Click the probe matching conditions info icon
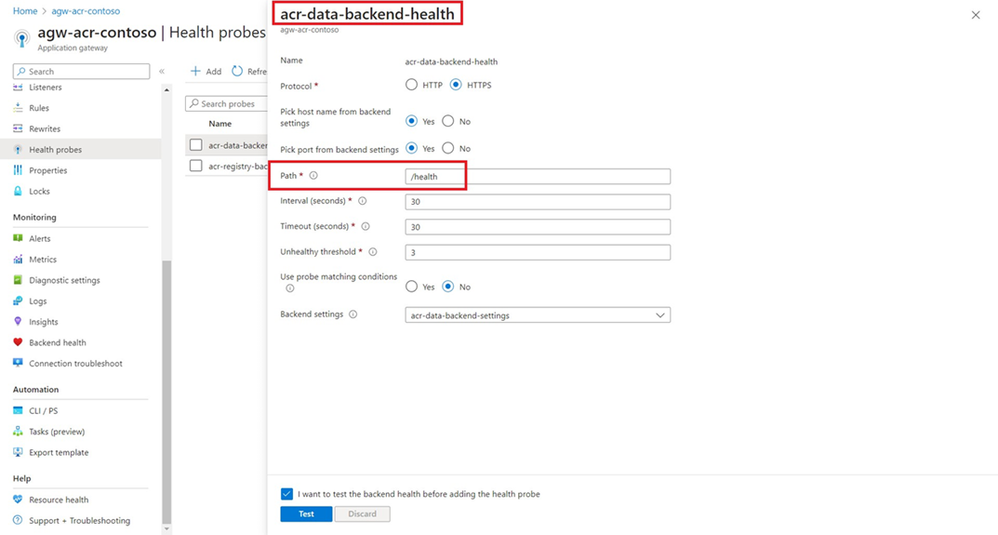 [290, 288]
